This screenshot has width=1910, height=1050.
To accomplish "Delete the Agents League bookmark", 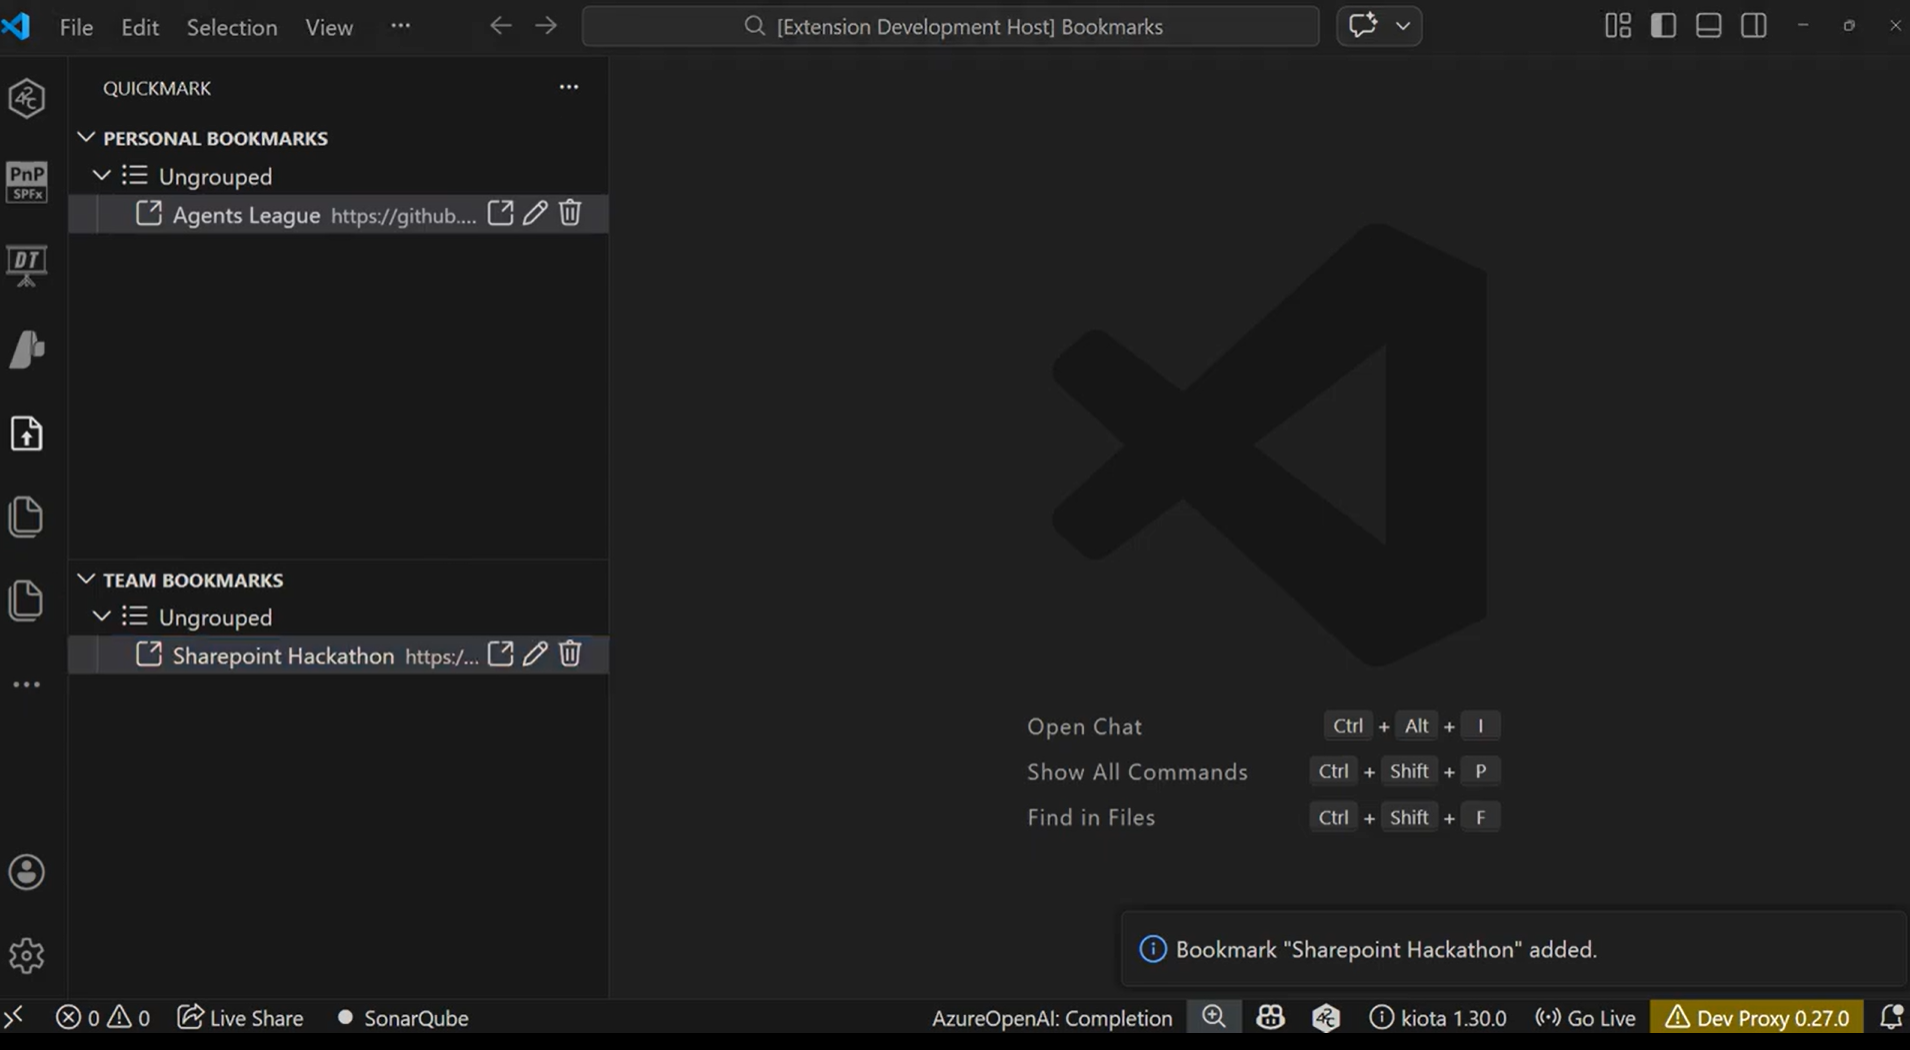I will coord(569,213).
